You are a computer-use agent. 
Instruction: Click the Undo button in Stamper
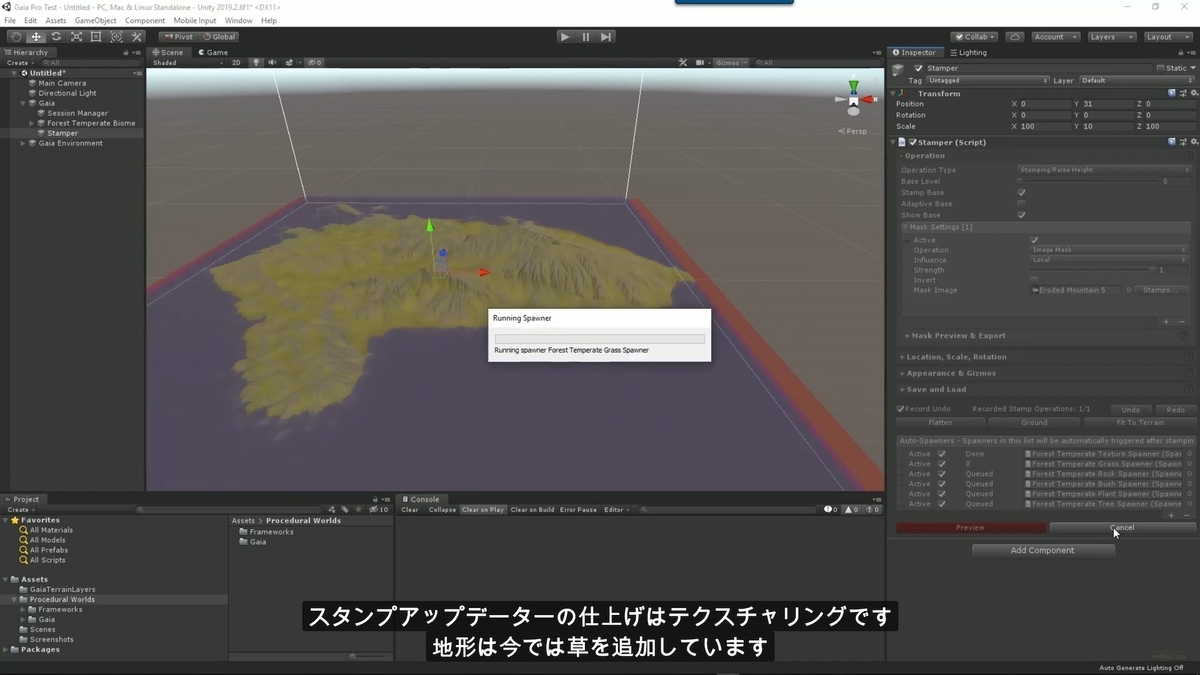(1131, 409)
